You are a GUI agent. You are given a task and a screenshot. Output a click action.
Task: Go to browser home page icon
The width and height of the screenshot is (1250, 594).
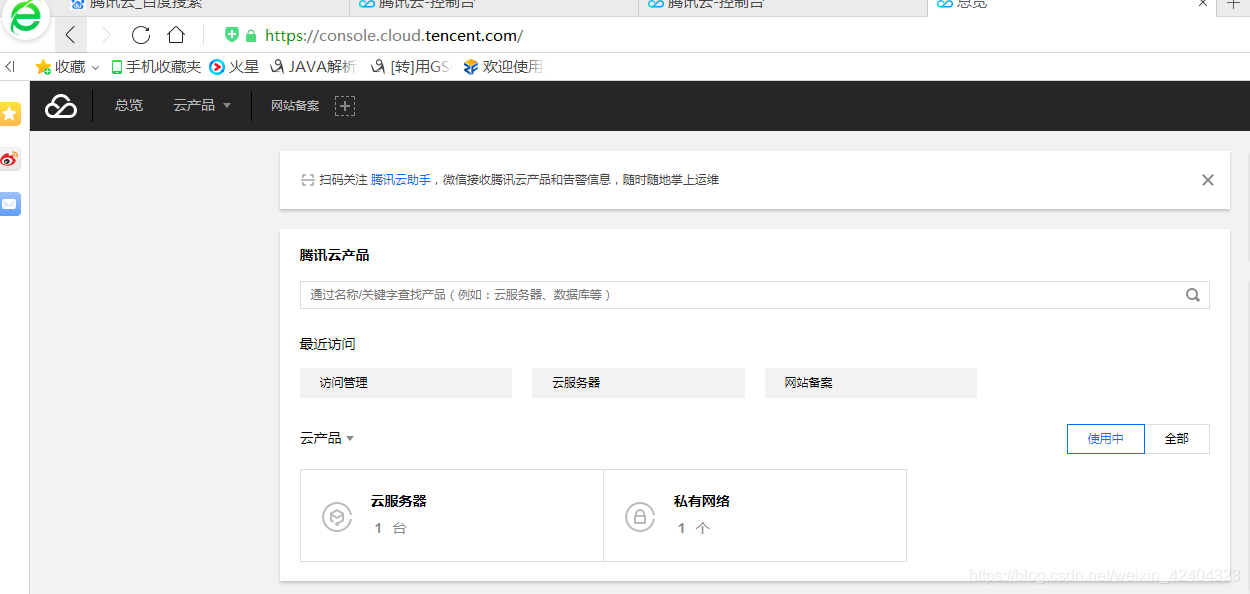[x=176, y=36]
